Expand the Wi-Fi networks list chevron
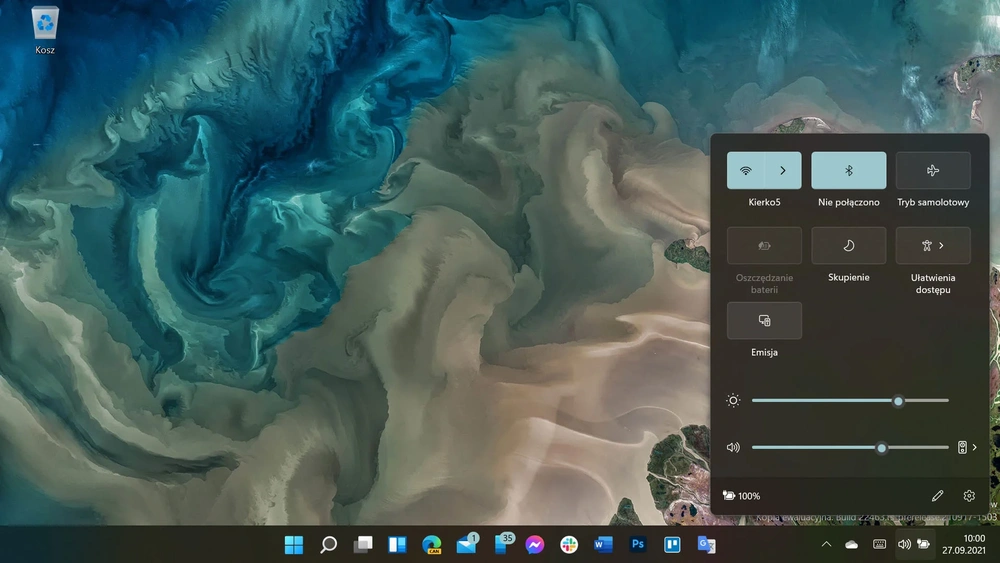This screenshot has height=563, width=1000. (x=783, y=170)
